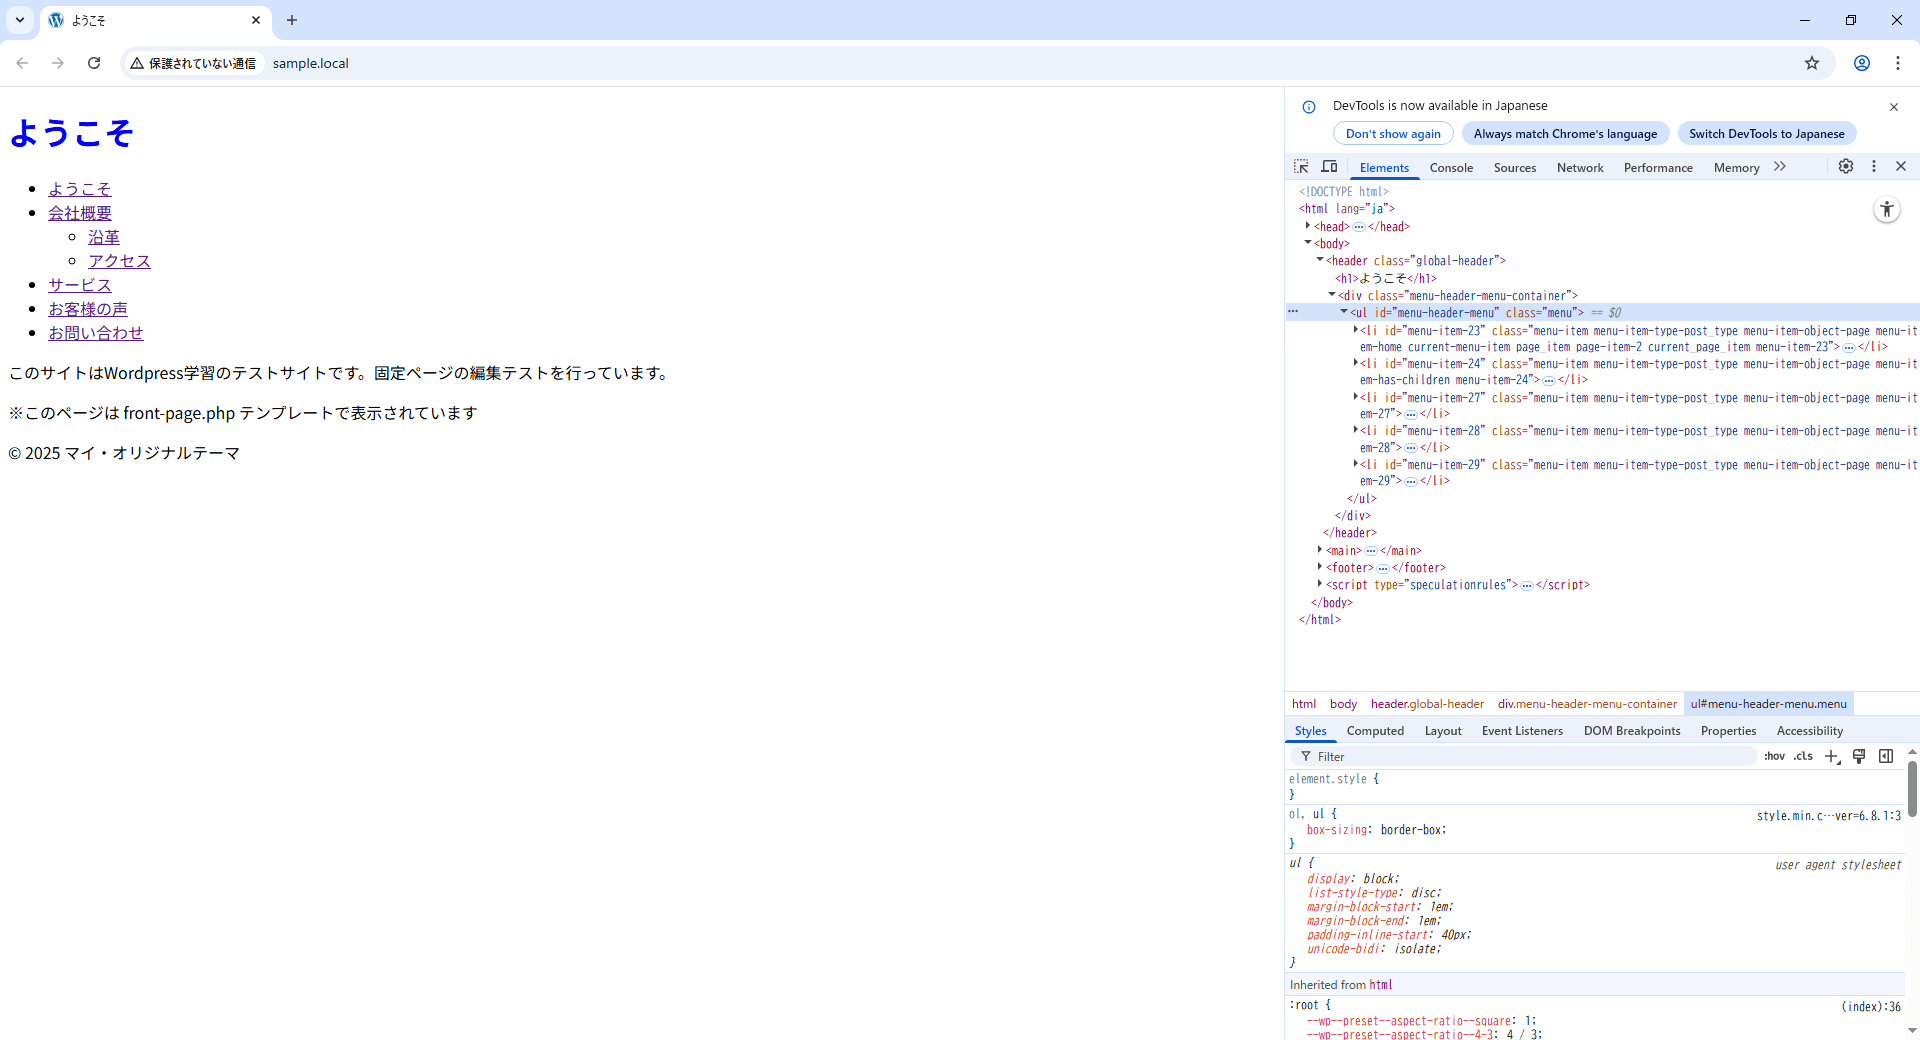Open the Accessibility pane tab
This screenshot has height=1040, width=1920.
[1809, 731]
